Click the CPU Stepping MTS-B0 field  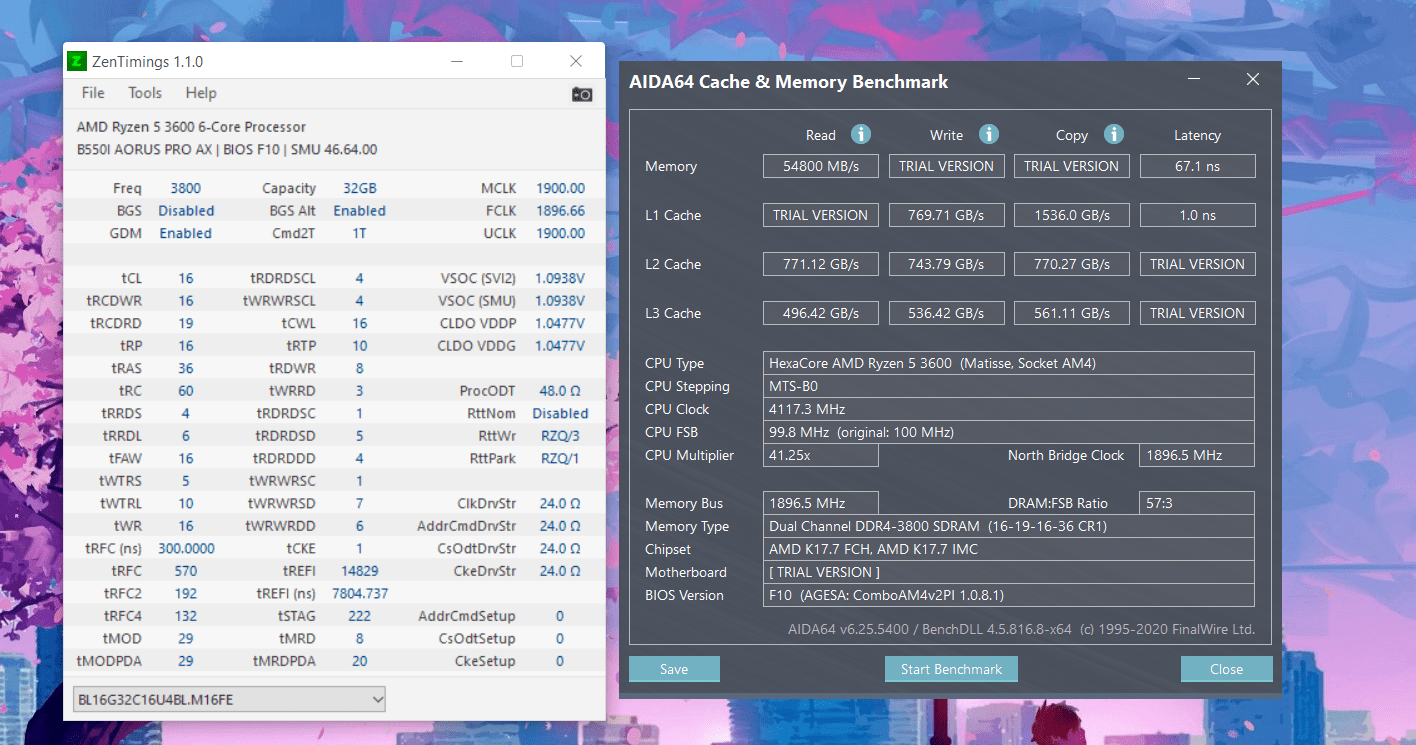[x=1009, y=386]
